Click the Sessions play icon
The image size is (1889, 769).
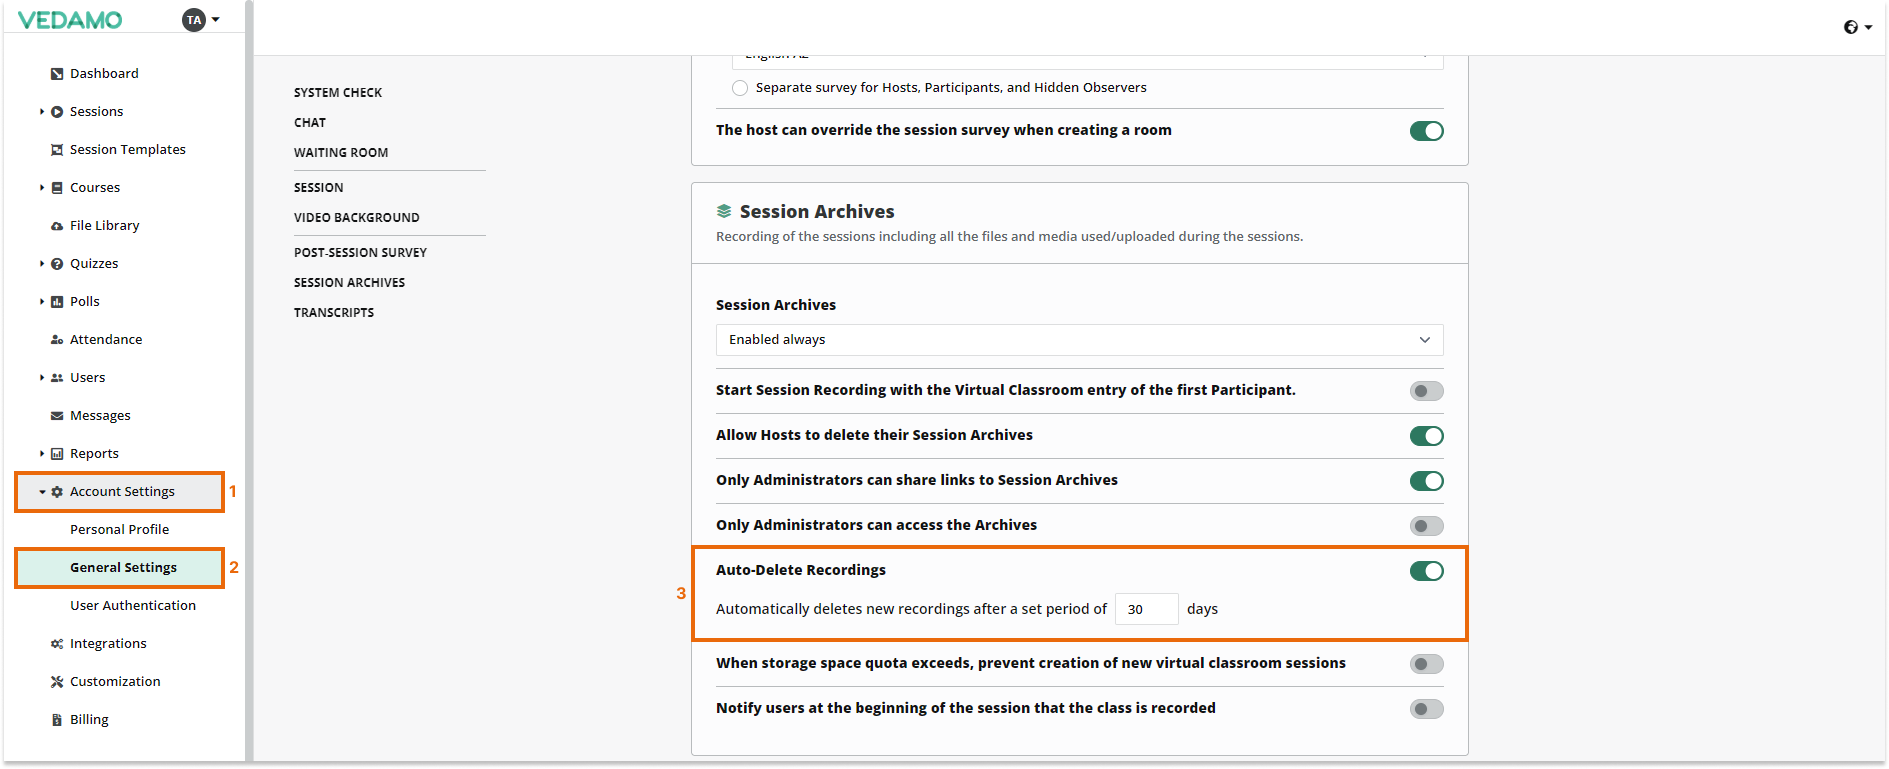tap(57, 112)
